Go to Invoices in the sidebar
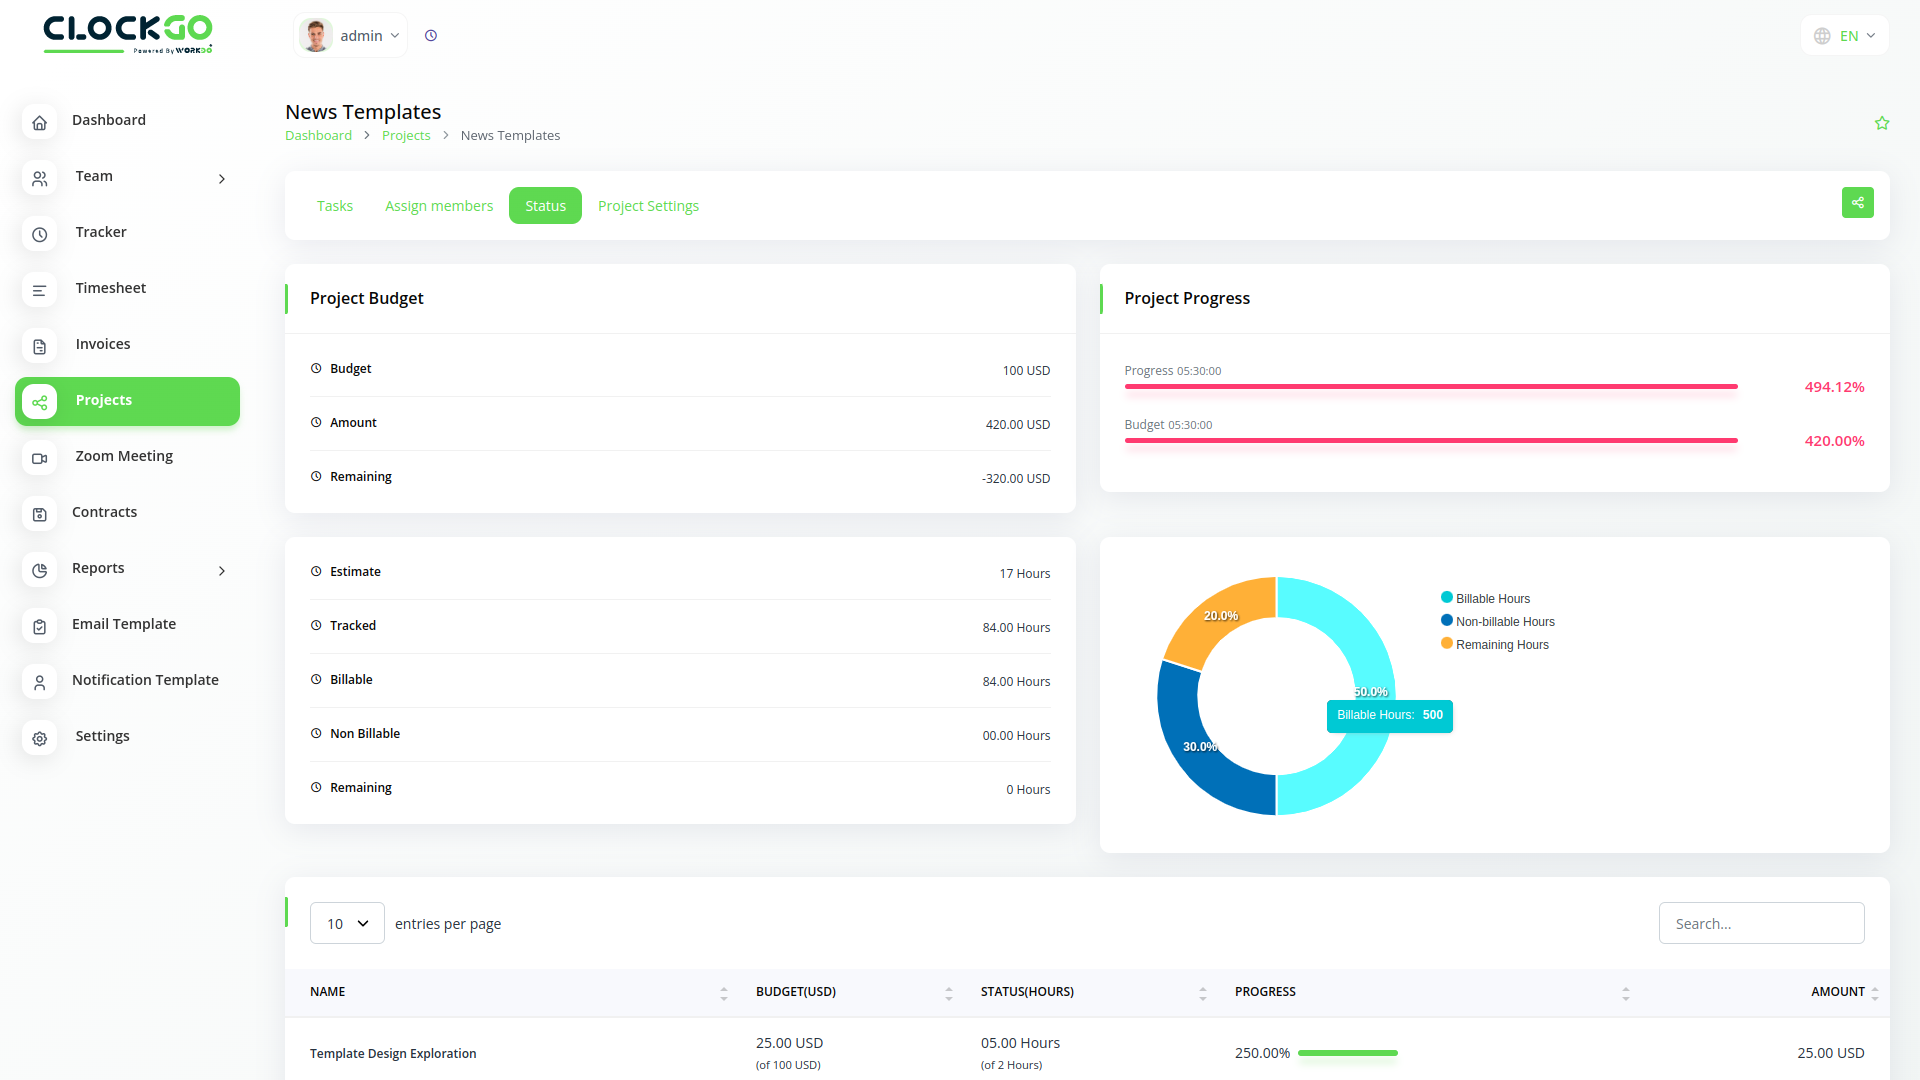Image resolution: width=1920 pixels, height=1080 pixels. 103,344
